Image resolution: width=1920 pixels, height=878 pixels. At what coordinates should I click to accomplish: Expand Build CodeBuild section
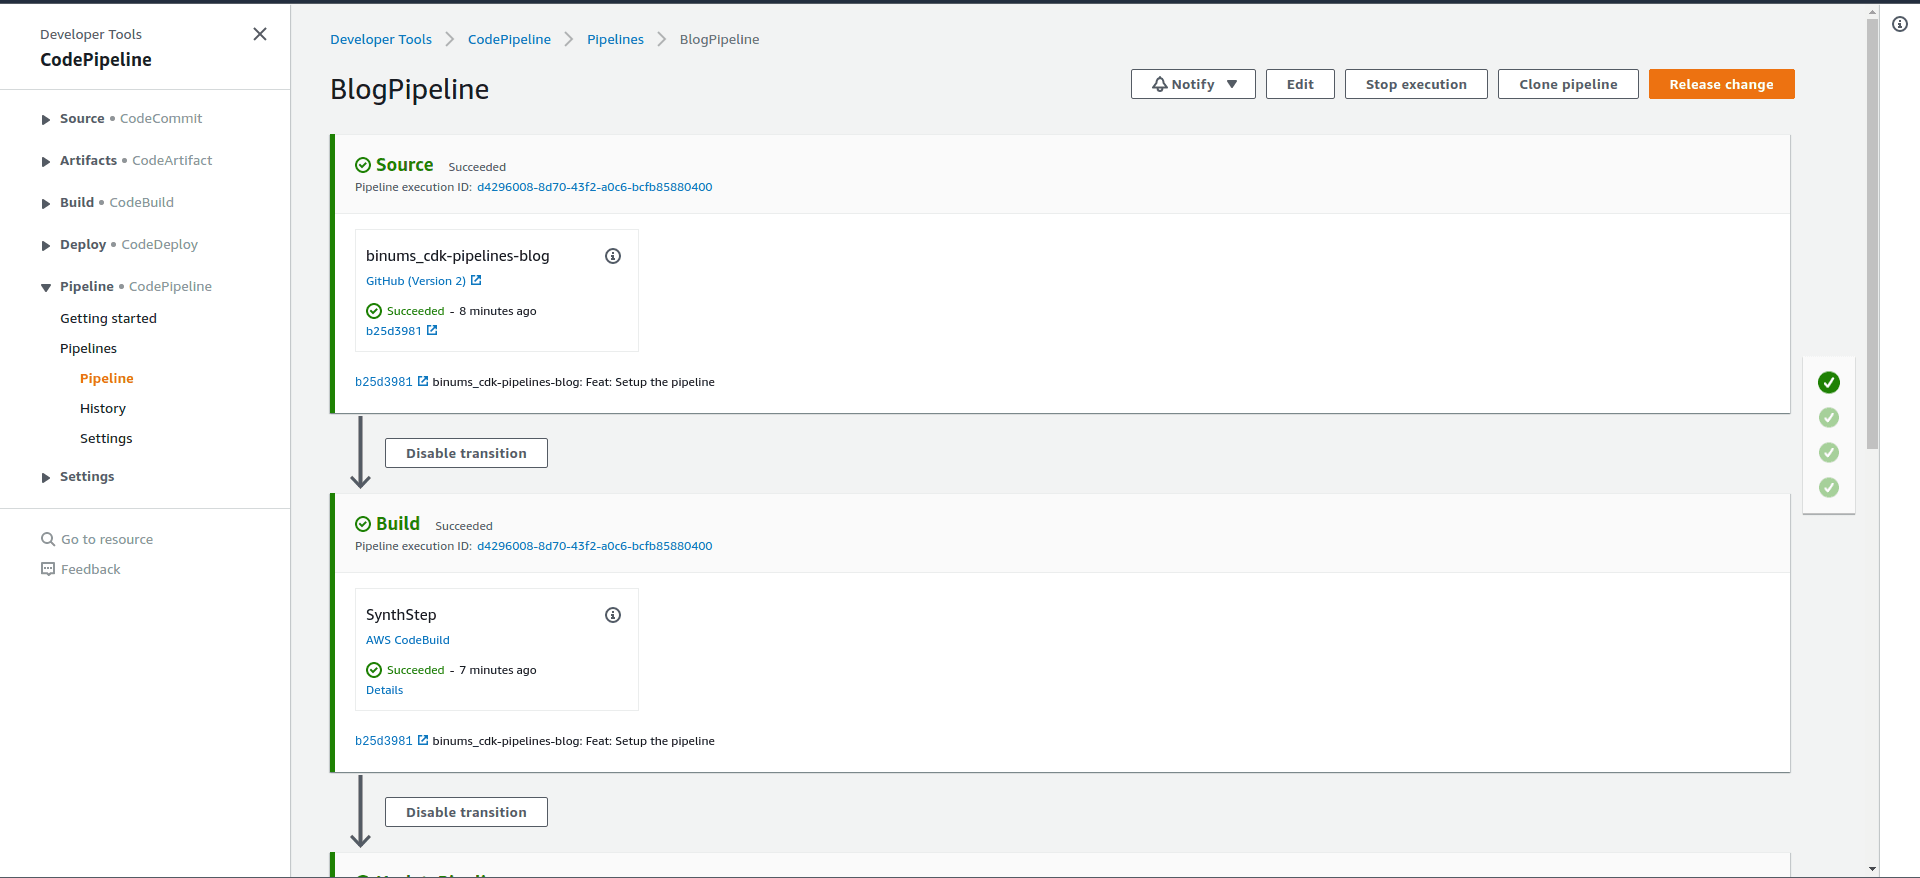[x=46, y=203]
